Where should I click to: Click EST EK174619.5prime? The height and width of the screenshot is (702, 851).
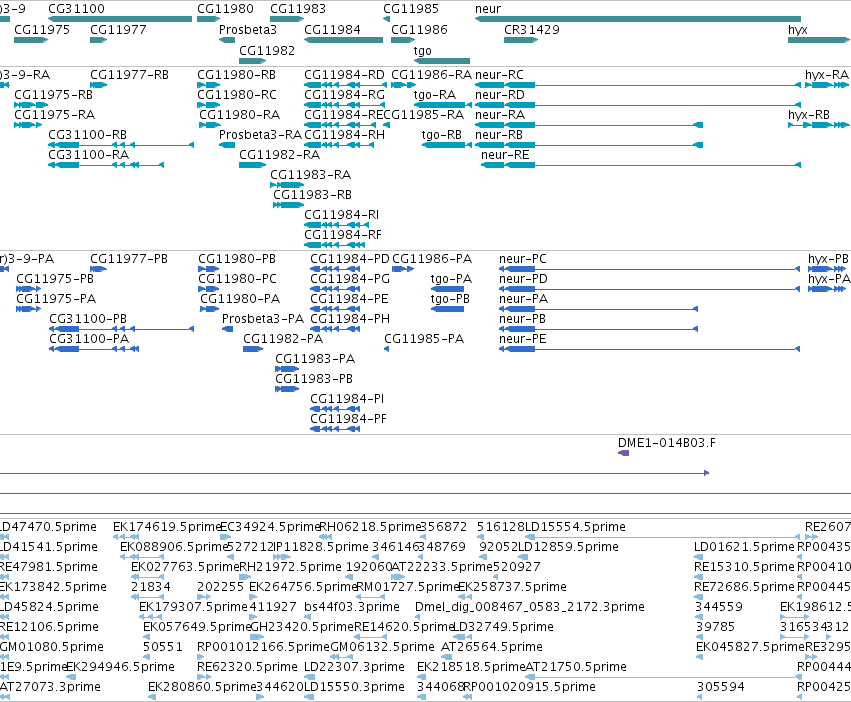(166, 527)
